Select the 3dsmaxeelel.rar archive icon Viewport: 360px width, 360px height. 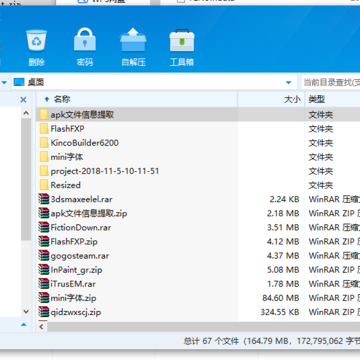44,199
